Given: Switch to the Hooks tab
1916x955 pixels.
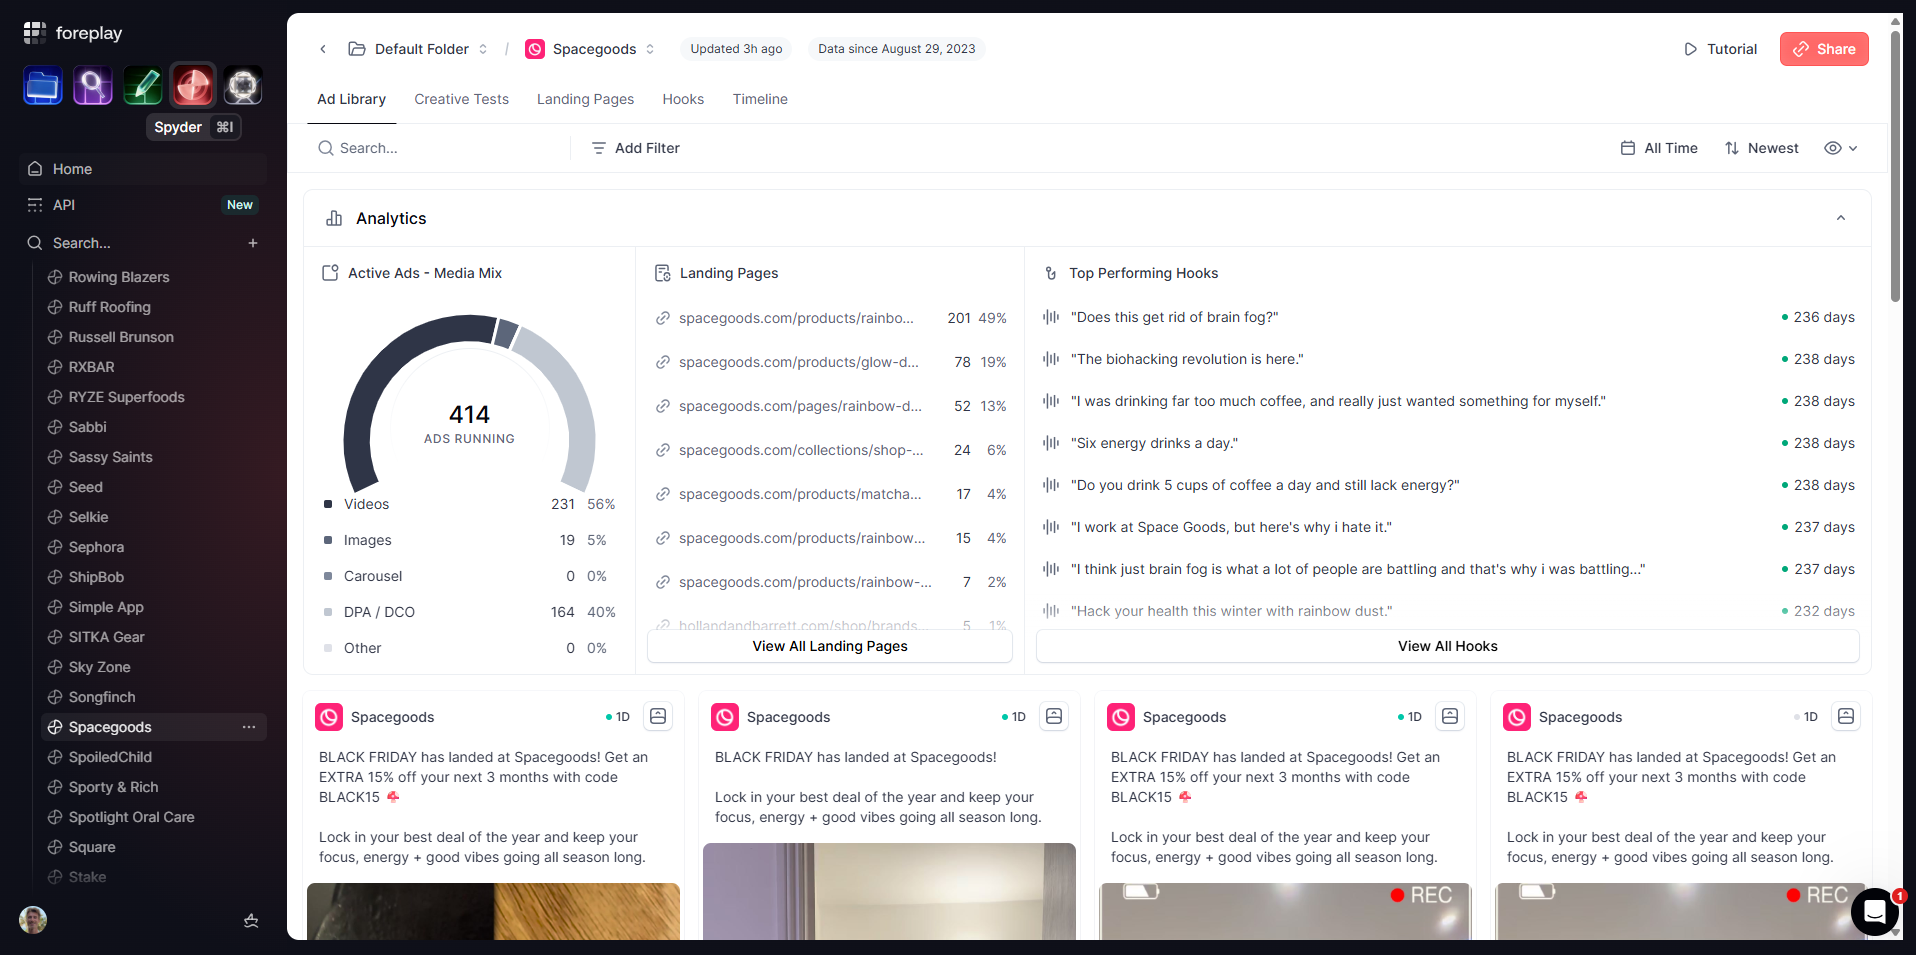Looking at the screenshot, I should pyautogui.click(x=683, y=99).
